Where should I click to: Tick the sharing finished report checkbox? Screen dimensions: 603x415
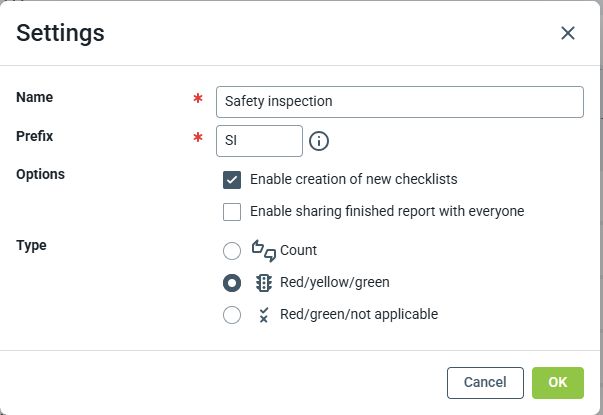point(232,211)
